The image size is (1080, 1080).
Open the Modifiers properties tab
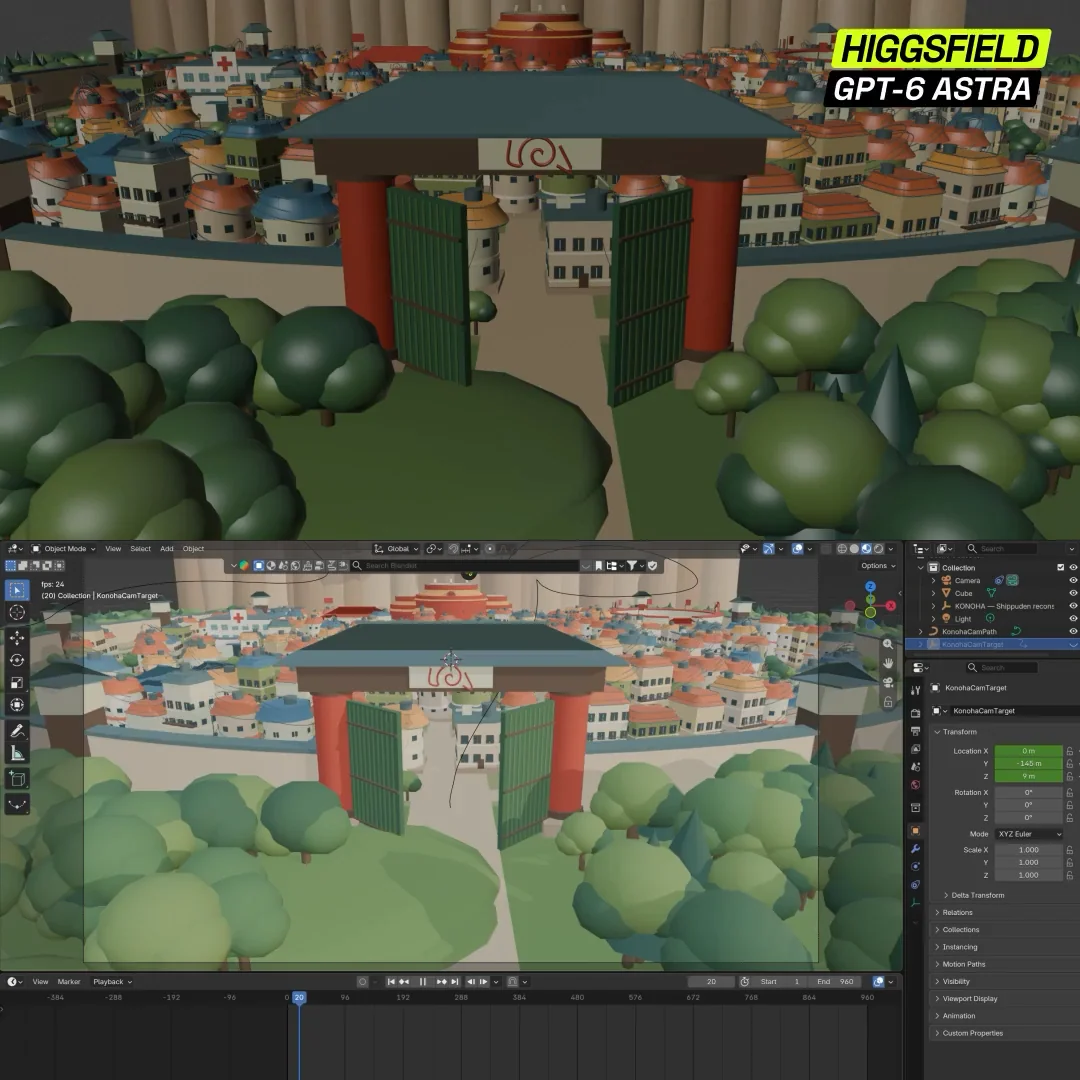coord(915,849)
